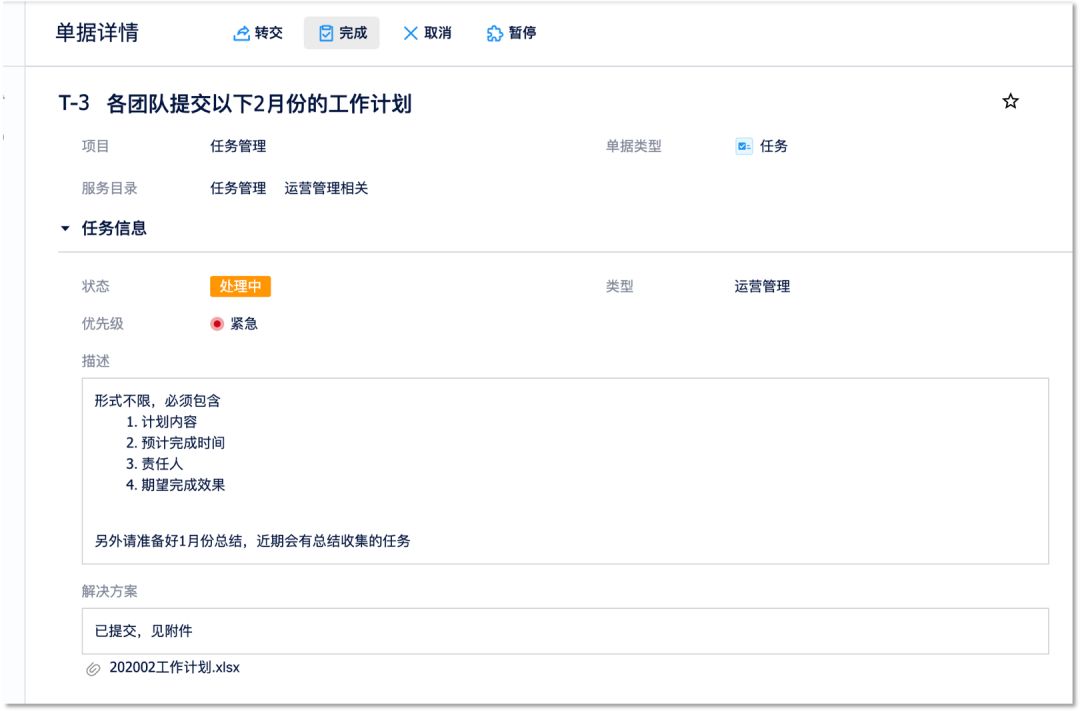Click the paperclip attachment icon

click(94, 668)
